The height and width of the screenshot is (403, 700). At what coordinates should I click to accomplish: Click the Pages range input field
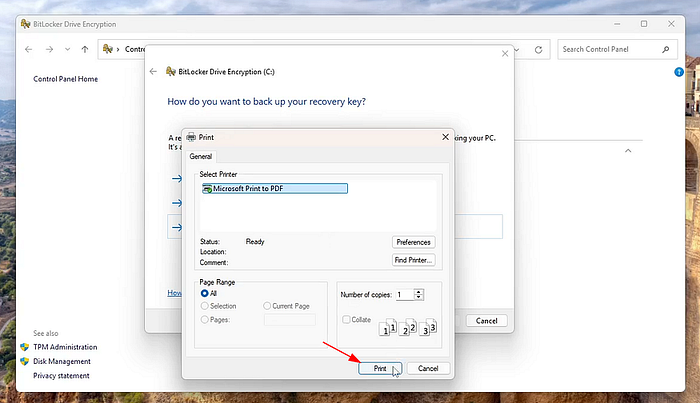(290, 320)
